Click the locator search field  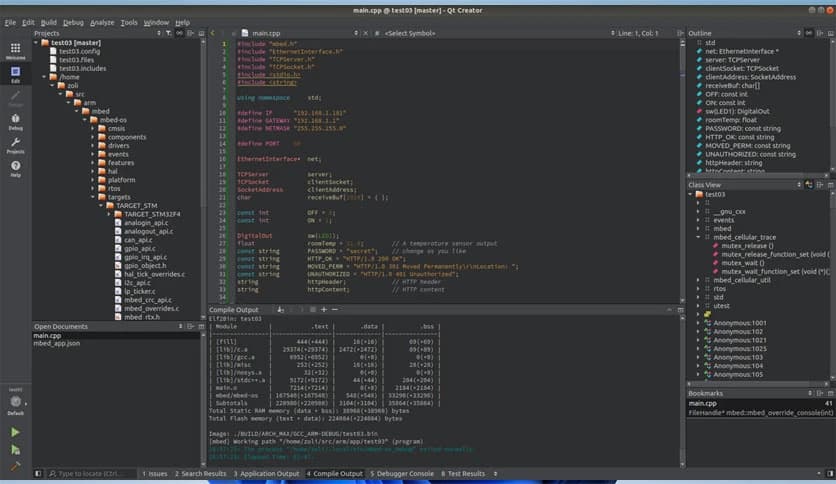pyautogui.click(x=91, y=473)
